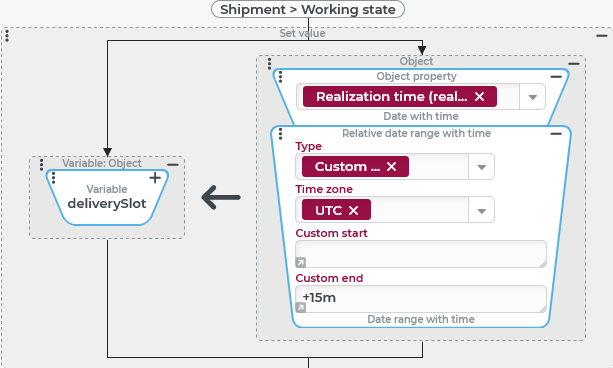This screenshot has height=368, width=613.
Task: Open the Object property block dots menu
Action: 280,77
